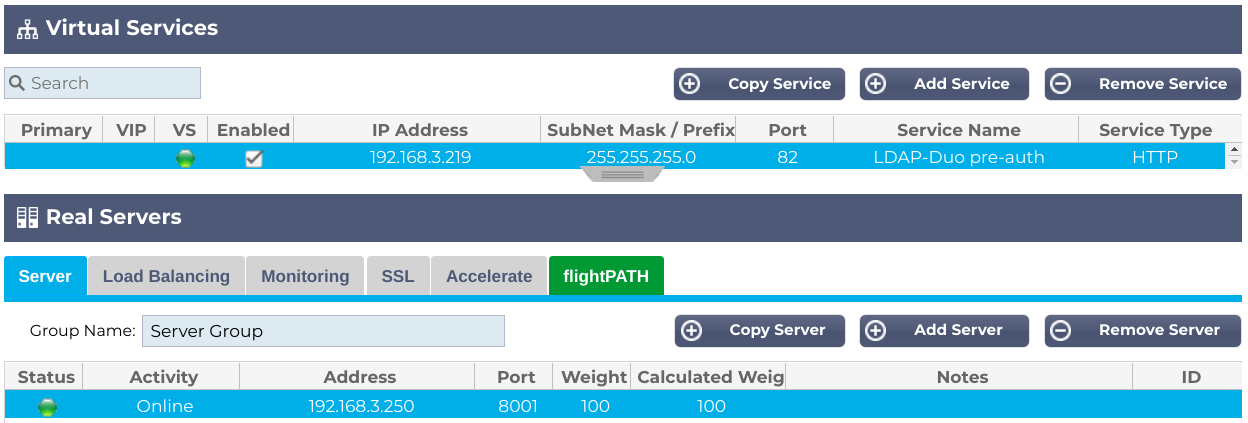Collapse the Virtual Services pane divider handle
This screenshot has height=423, width=1248.
[x=621, y=174]
